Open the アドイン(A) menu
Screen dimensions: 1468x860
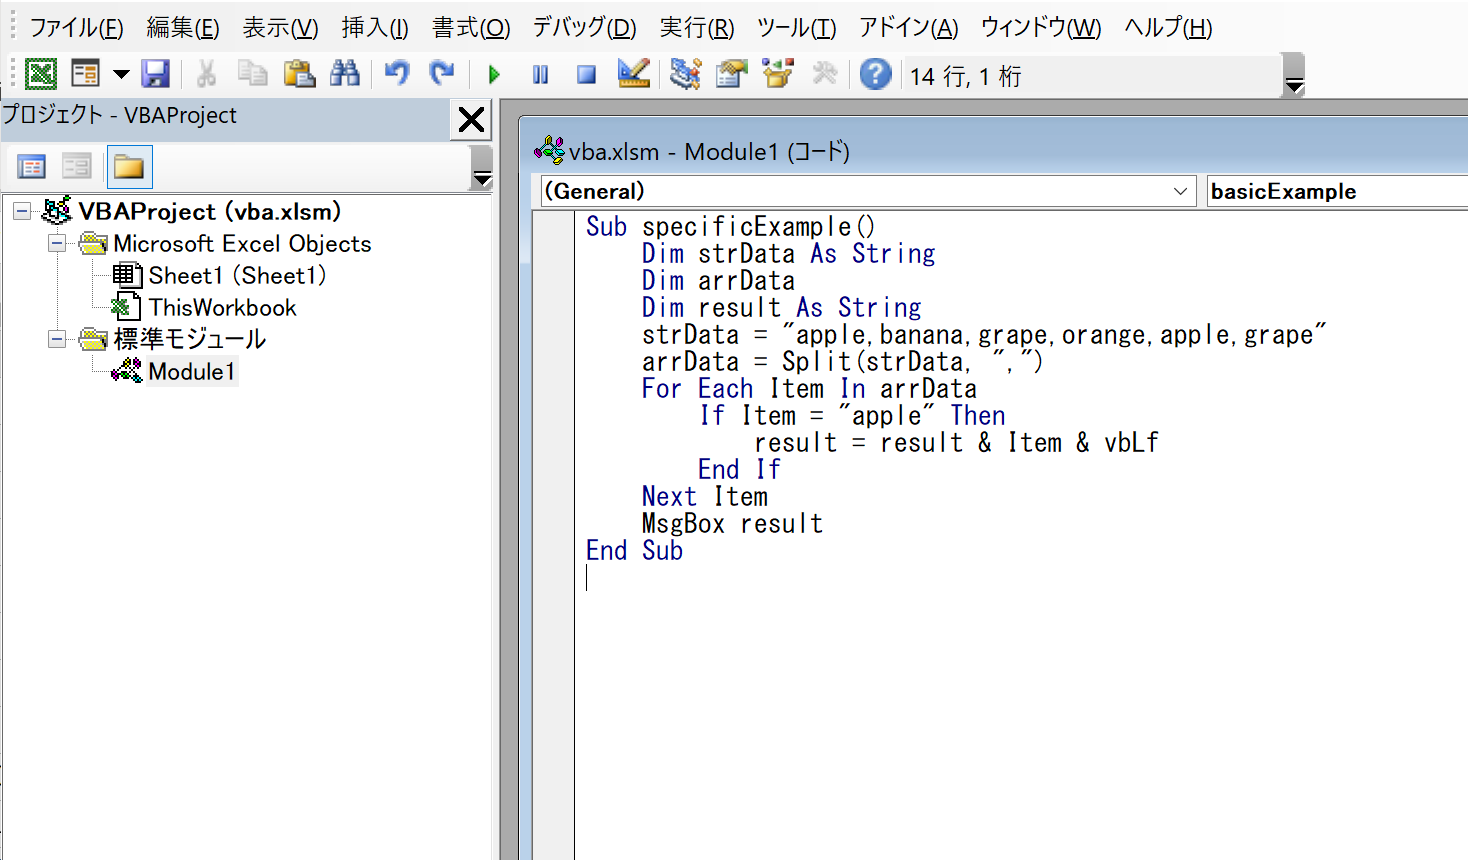pyautogui.click(x=909, y=27)
